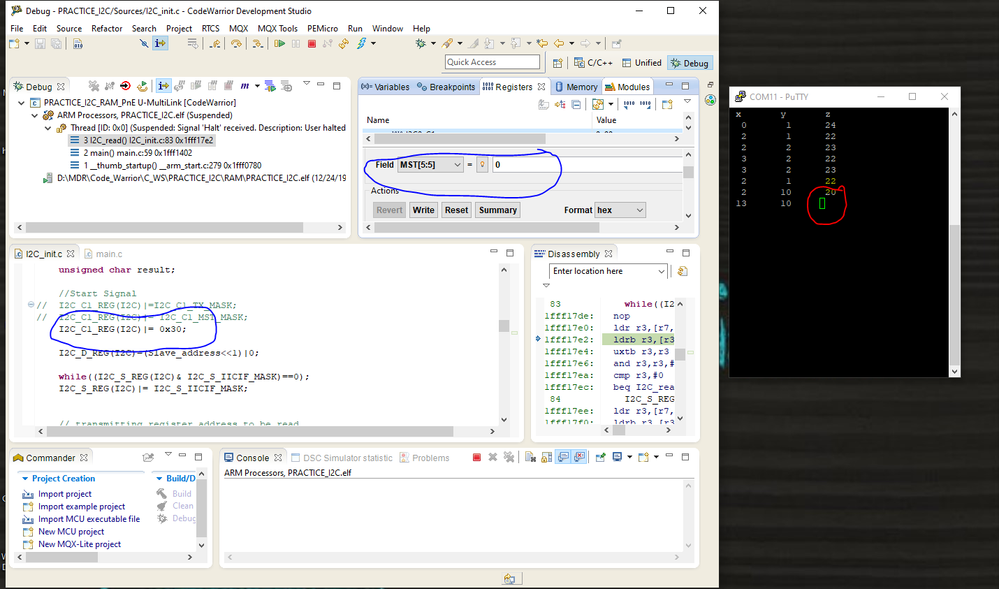Collapse the Project Creation section in Commander

point(25,479)
